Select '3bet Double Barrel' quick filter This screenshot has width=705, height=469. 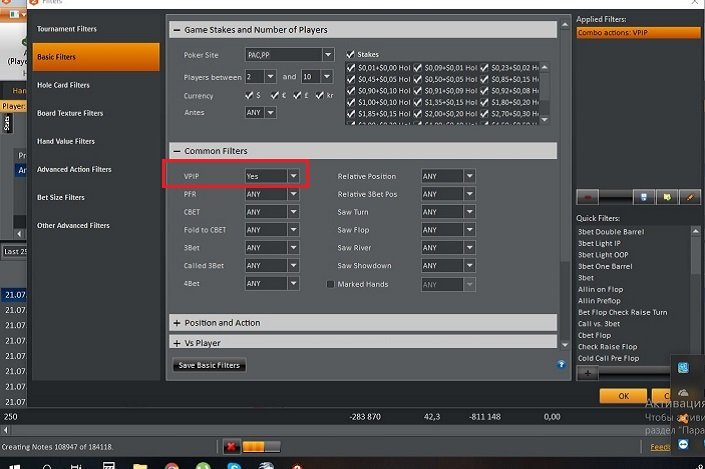point(612,232)
